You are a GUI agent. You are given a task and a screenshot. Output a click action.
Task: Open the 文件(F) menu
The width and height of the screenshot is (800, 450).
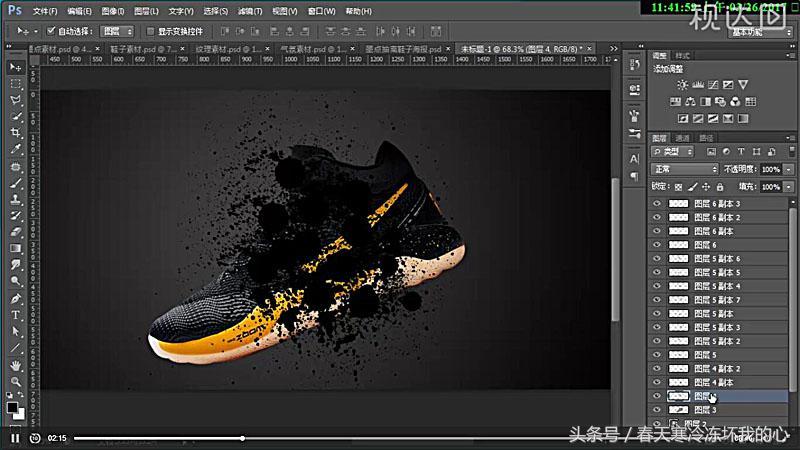pyautogui.click(x=45, y=11)
